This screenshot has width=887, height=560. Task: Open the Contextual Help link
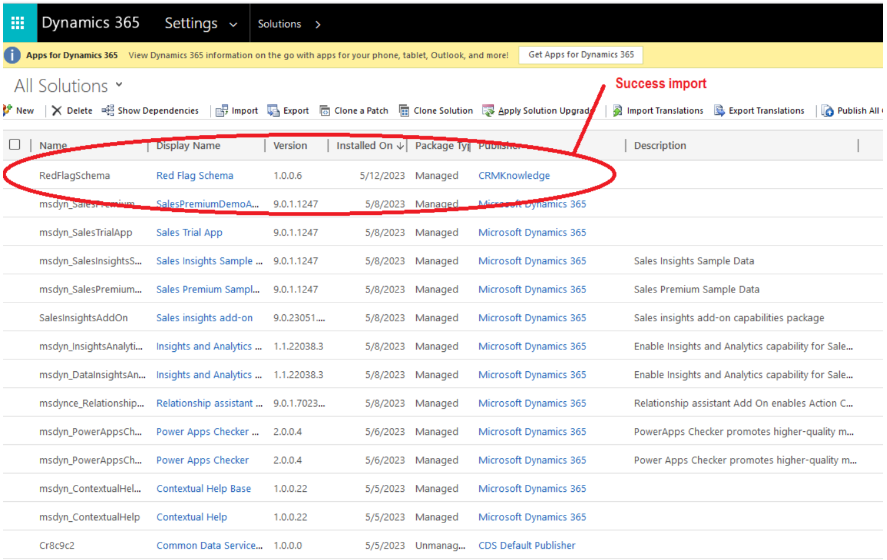pos(192,517)
